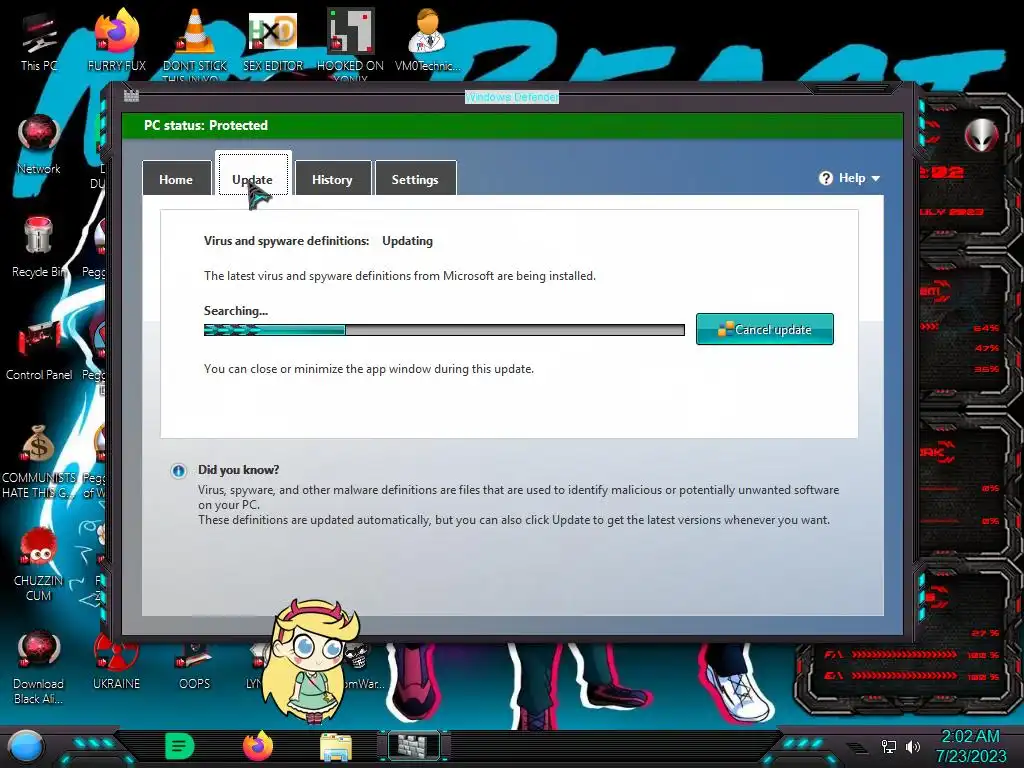Click the Cancel update button
The height and width of the screenshot is (768, 1024).
pos(765,329)
